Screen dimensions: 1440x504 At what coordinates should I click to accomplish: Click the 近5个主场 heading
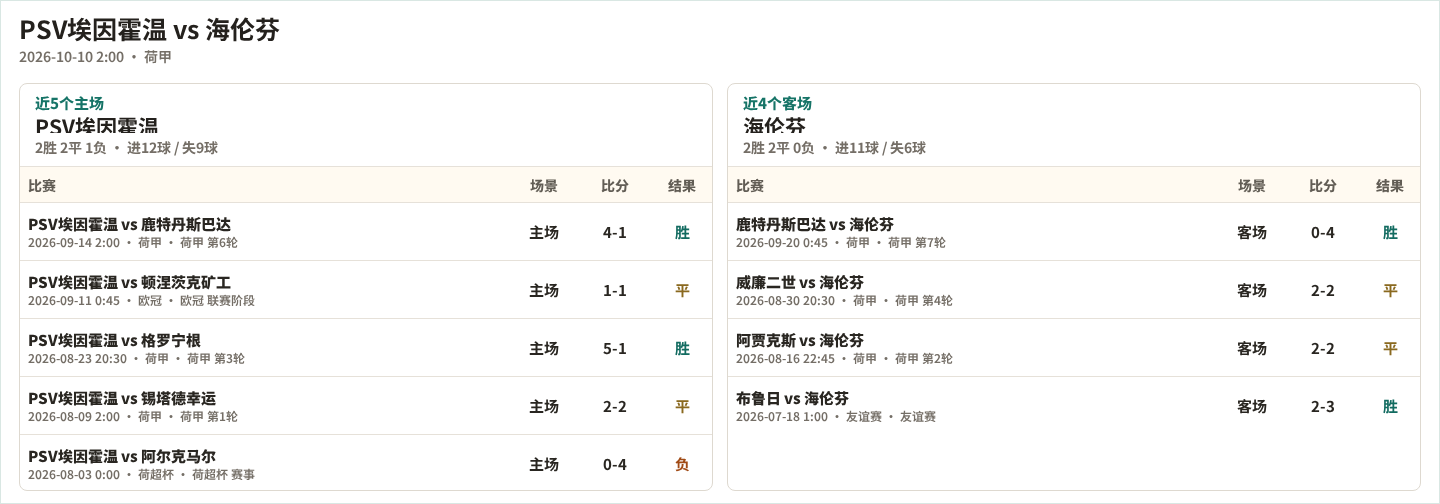(69, 103)
